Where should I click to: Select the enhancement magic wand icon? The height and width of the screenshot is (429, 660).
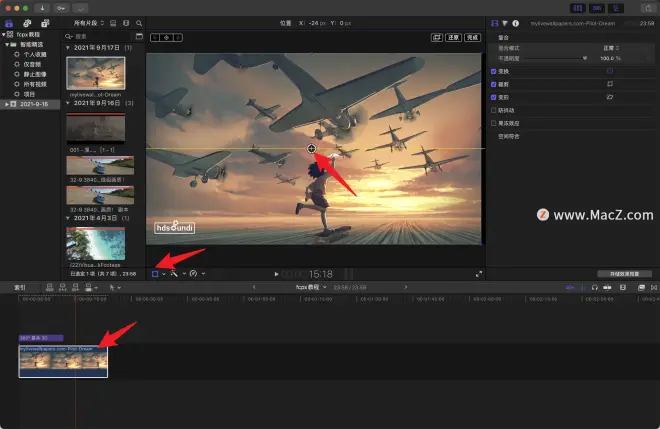174,274
